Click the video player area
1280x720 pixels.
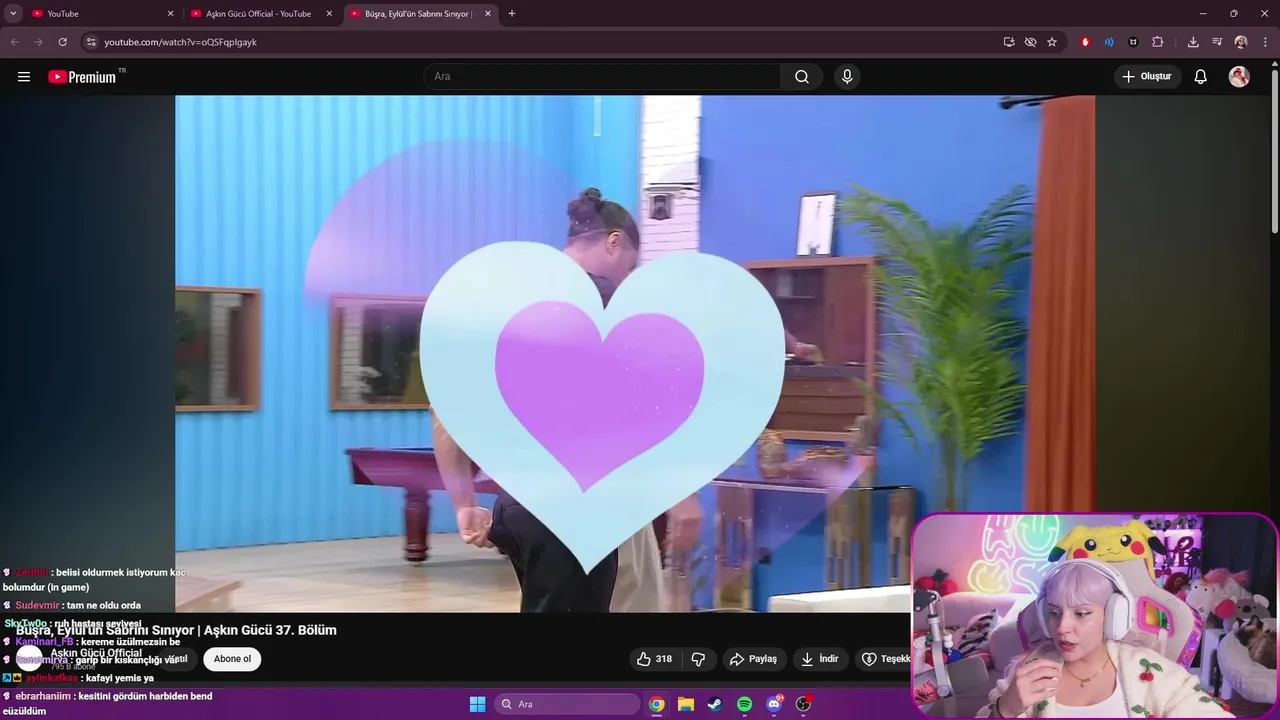(x=635, y=353)
